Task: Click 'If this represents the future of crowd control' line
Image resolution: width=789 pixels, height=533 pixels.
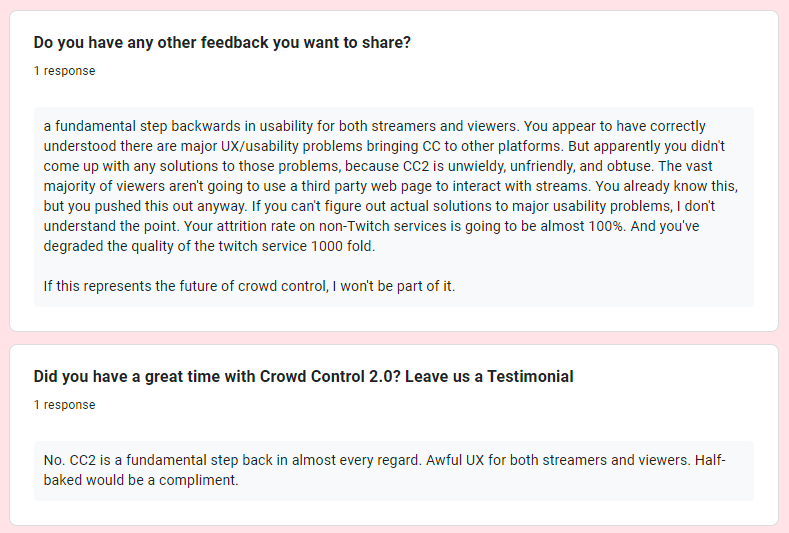Action: (x=249, y=286)
